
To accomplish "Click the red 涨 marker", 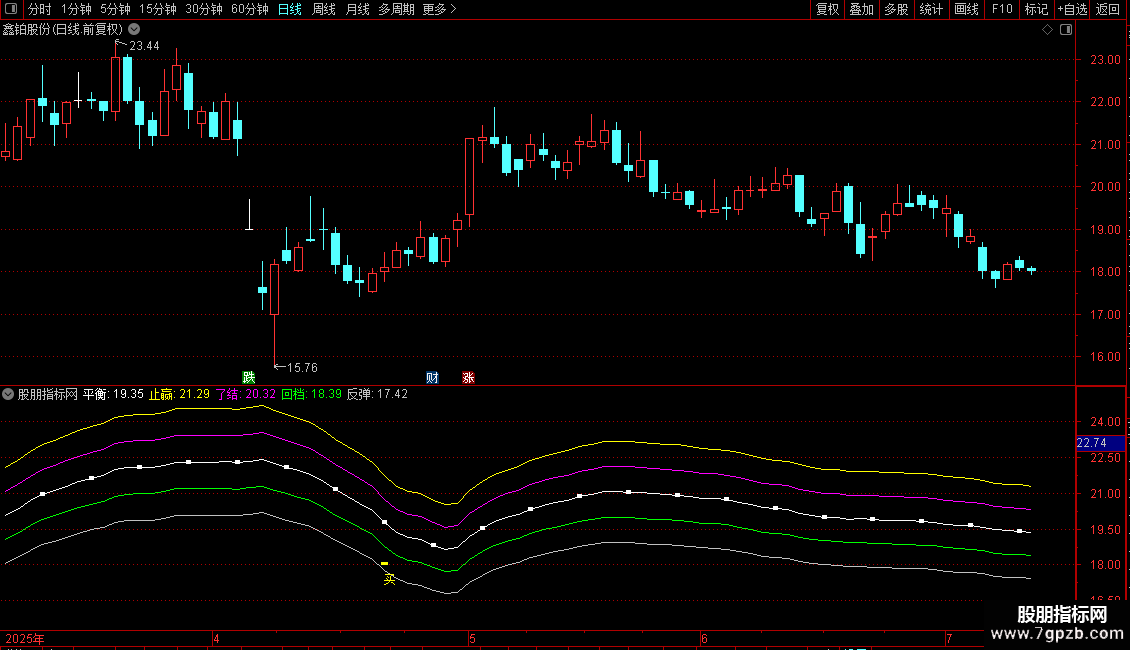I will (468, 377).
